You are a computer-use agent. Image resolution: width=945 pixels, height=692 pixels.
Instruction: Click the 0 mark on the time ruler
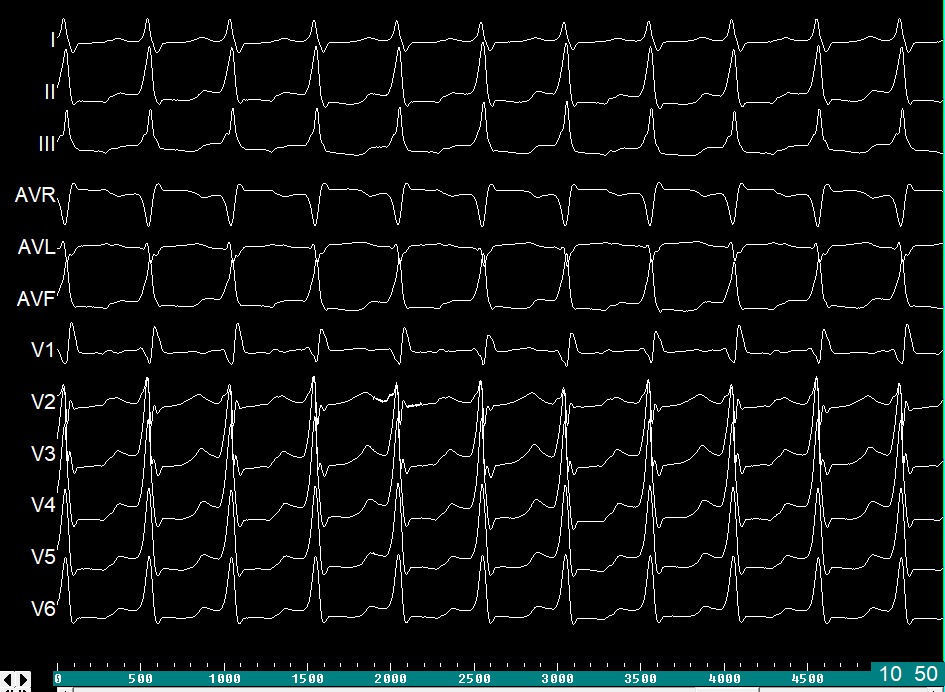click(58, 679)
